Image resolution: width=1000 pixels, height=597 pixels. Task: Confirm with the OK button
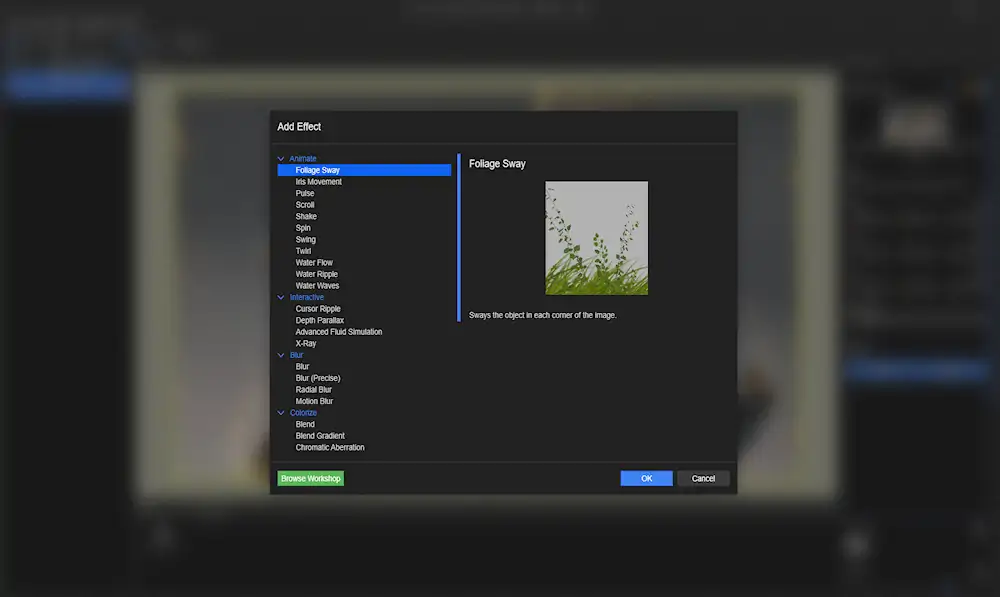646,478
